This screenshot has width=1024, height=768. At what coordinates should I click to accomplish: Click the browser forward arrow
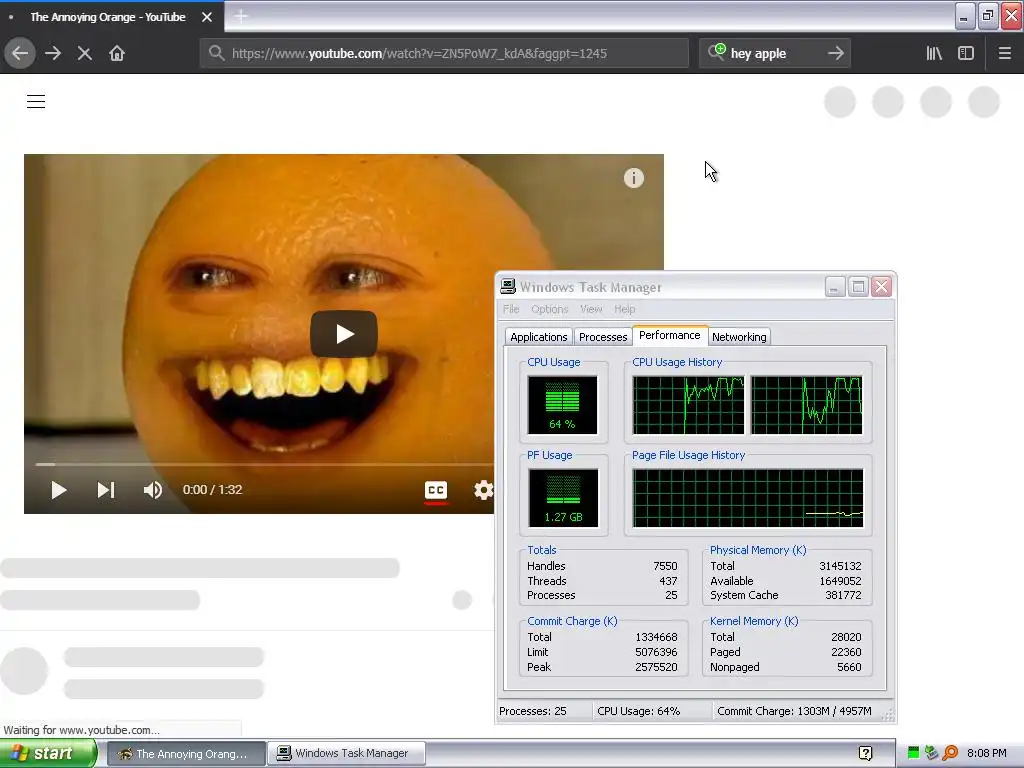click(x=53, y=53)
